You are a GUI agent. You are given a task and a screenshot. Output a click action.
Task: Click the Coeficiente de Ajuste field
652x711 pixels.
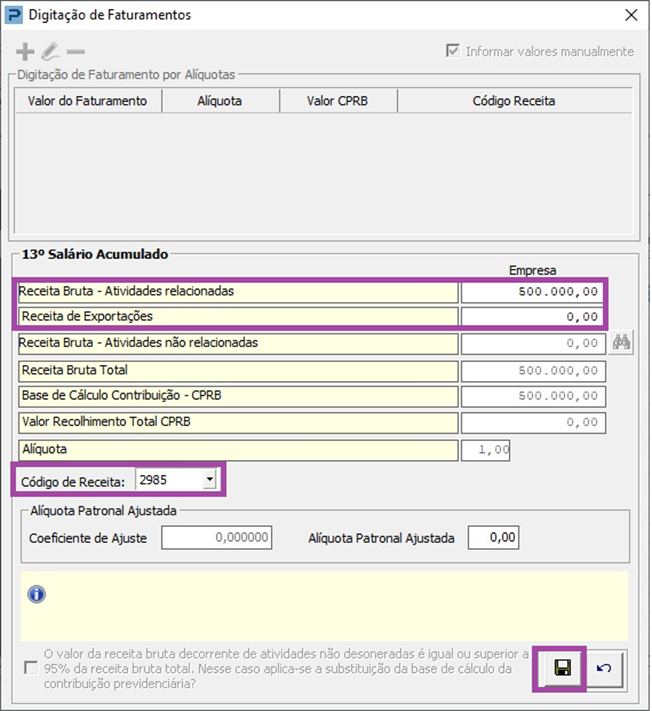pyautogui.click(x=217, y=537)
